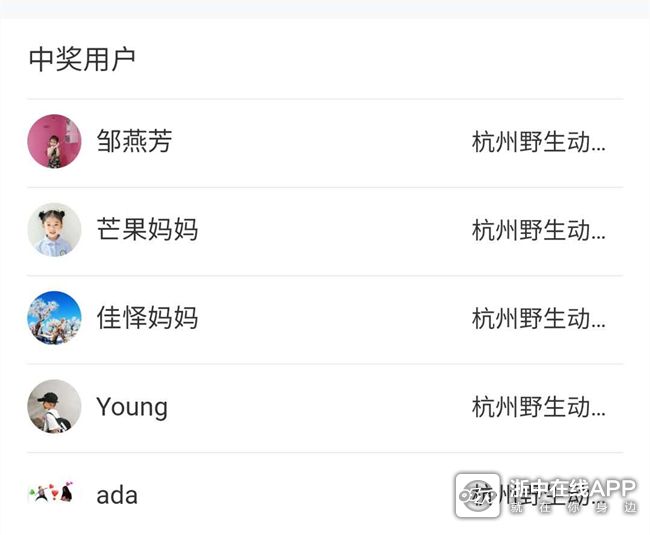Image resolution: width=650 pixels, height=535 pixels.
Task: Select the winner name 芒果妈妈
Action: point(147,229)
